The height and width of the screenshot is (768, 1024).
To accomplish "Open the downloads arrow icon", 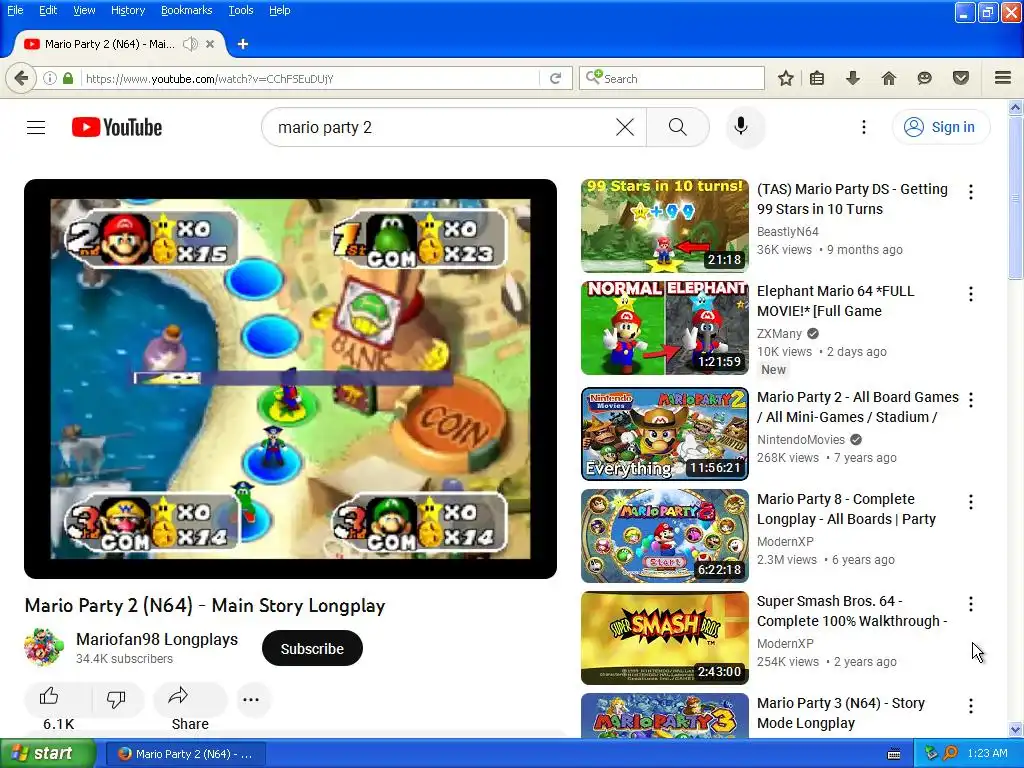I will [x=852, y=78].
